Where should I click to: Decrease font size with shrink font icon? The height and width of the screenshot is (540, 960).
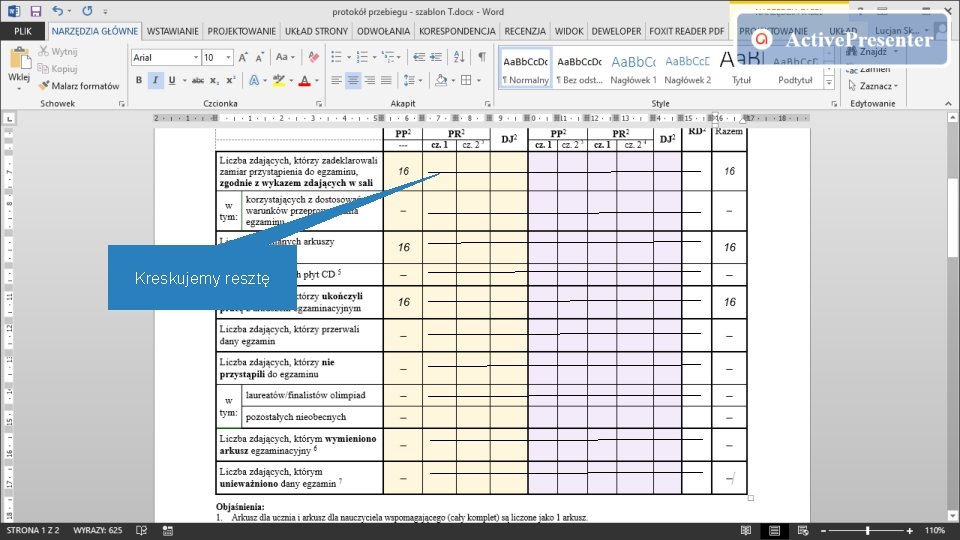(x=260, y=58)
